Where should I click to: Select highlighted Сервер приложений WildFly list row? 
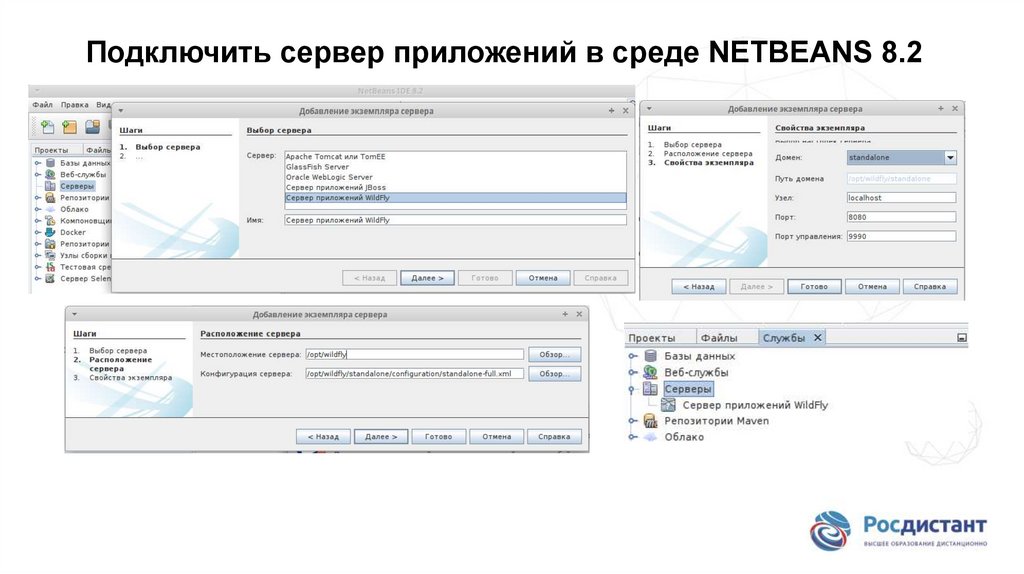(x=455, y=198)
